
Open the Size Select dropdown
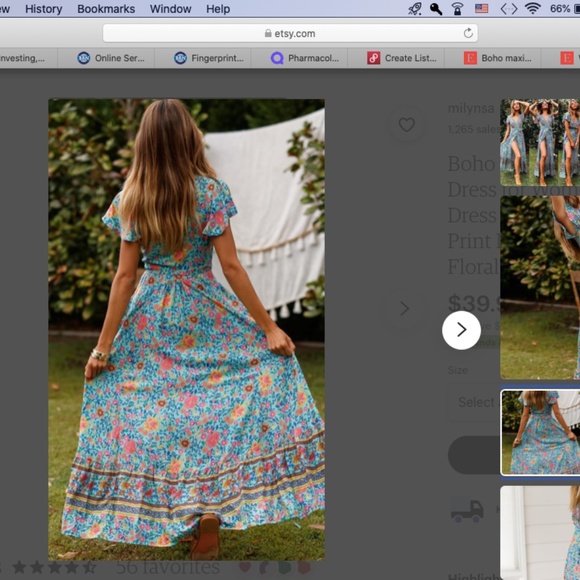pyautogui.click(x=474, y=402)
